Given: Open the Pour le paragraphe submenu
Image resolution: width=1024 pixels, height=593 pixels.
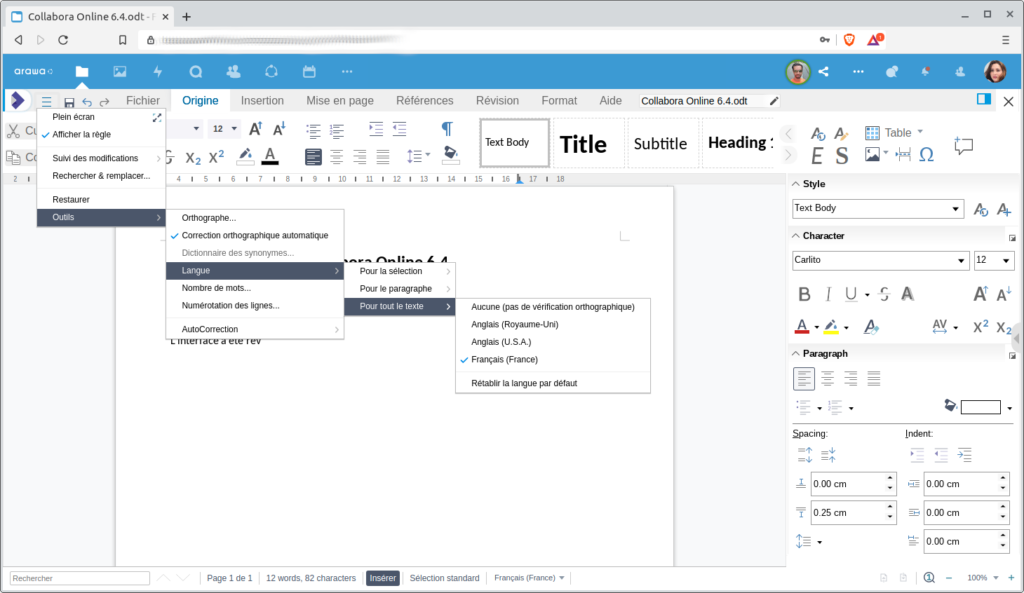Looking at the screenshot, I should [x=399, y=289].
